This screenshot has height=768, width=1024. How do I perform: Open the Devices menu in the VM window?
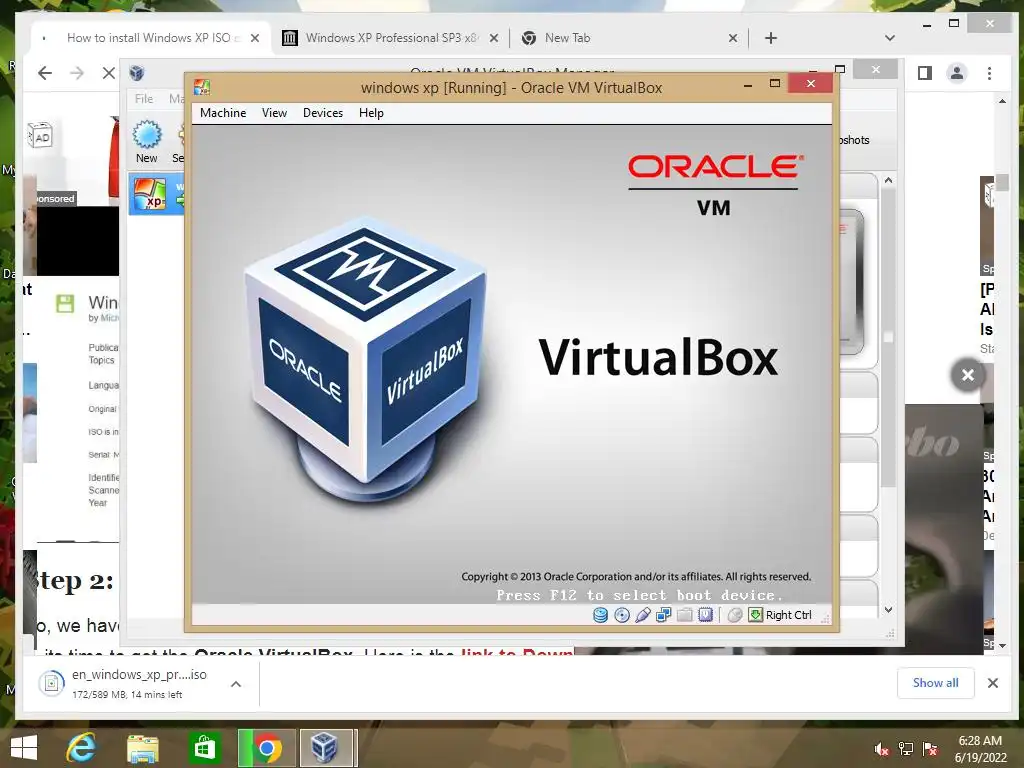323,113
